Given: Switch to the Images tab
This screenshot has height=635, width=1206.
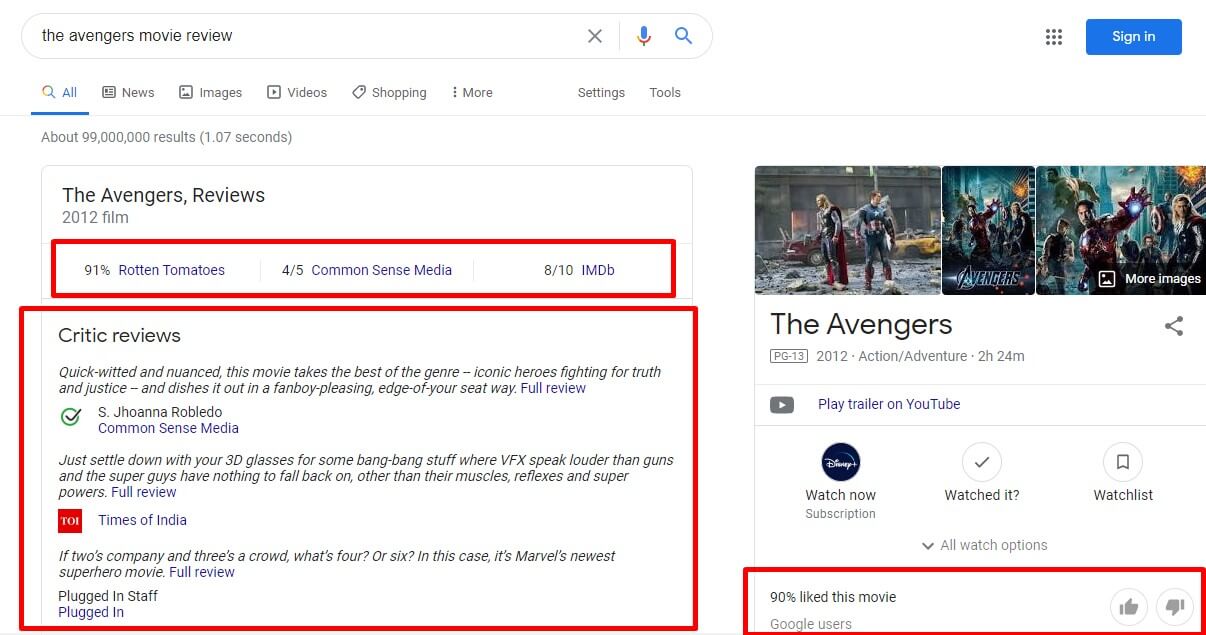Looking at the screenshot, I should coord(211,92).
